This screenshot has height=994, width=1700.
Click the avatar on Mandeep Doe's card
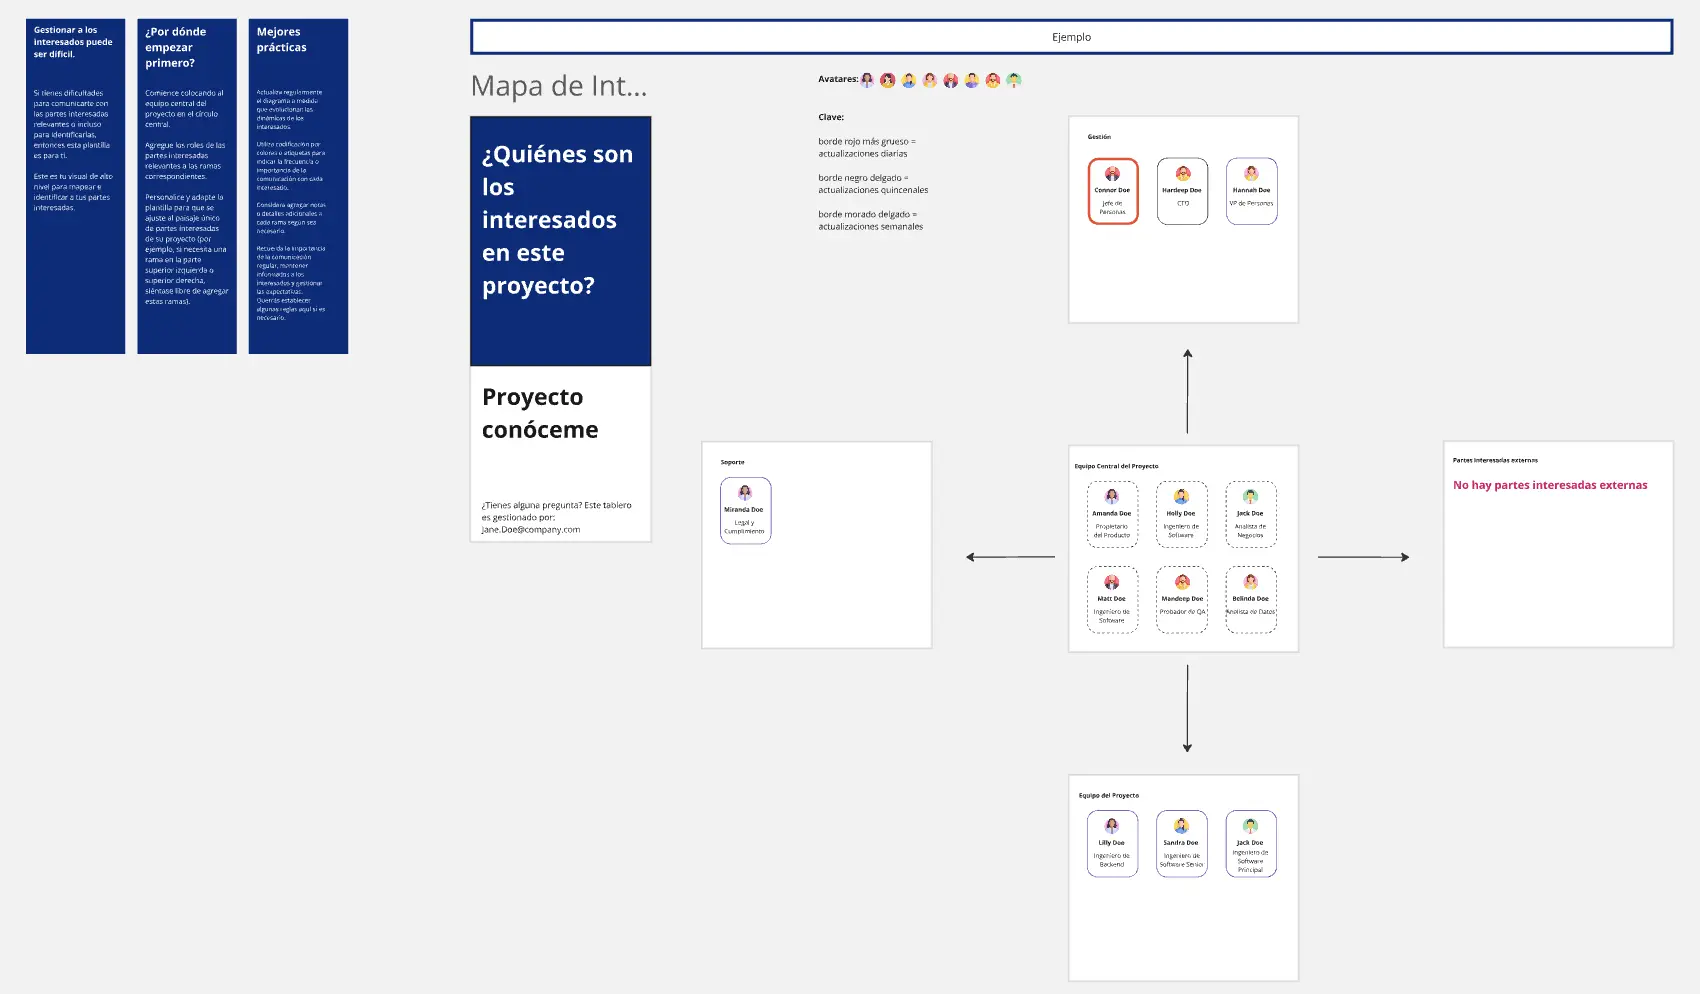point(1182,582)
